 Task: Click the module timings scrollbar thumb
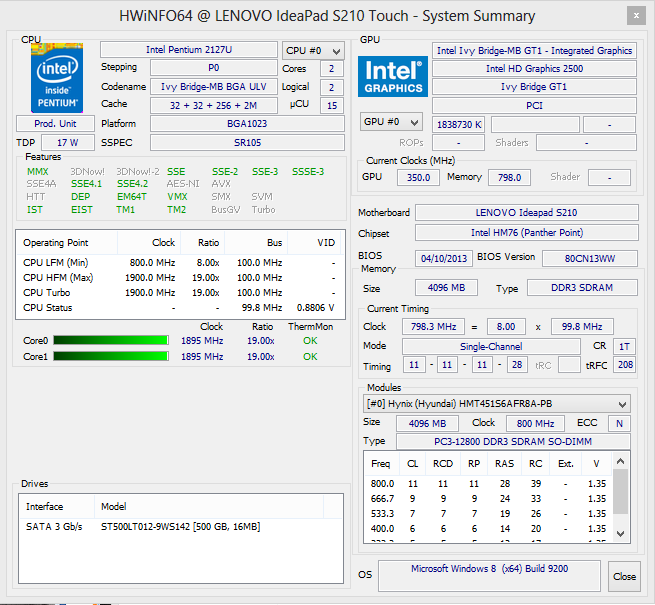click(x=620, y=492)
